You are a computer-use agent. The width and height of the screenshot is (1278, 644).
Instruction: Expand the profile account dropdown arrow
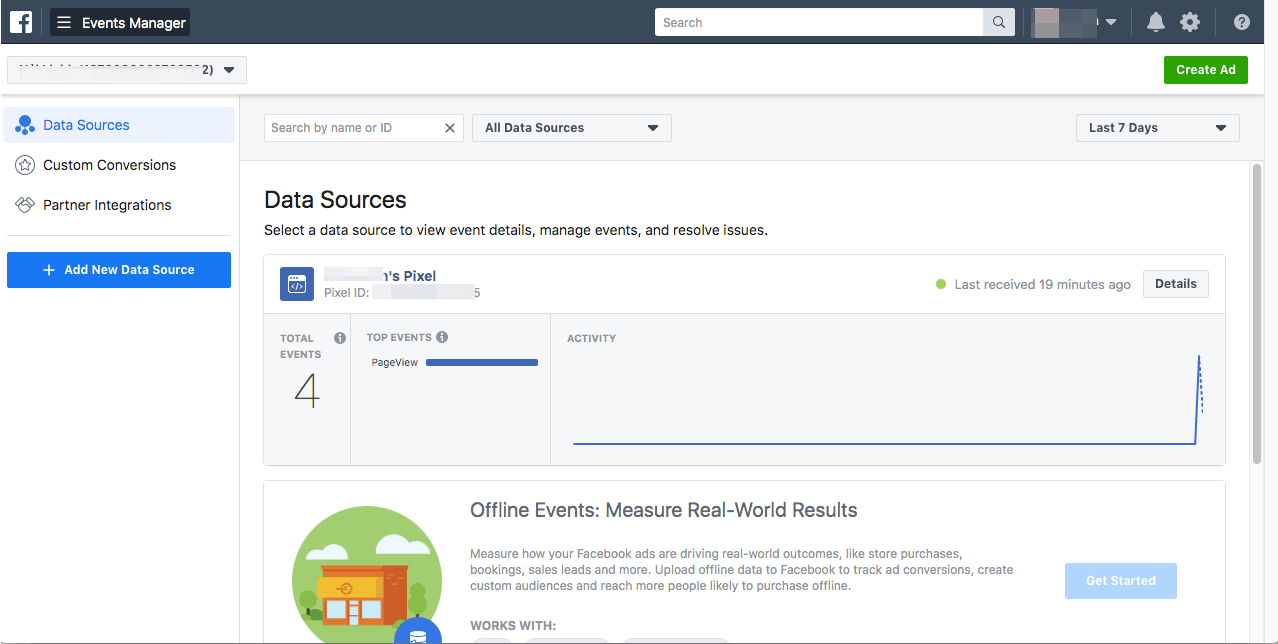coord(1111,22)
